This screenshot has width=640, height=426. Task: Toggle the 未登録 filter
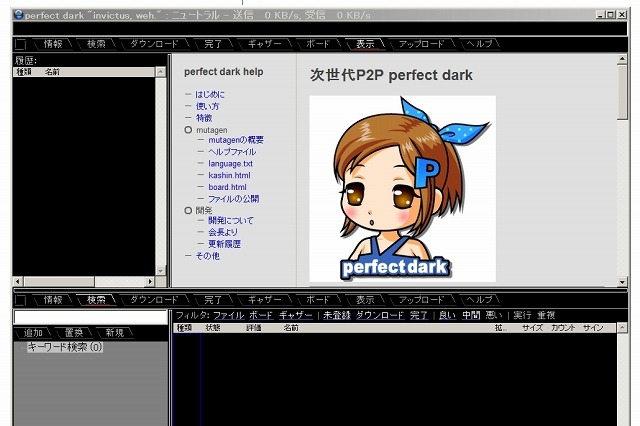click(x=337, y=315)
